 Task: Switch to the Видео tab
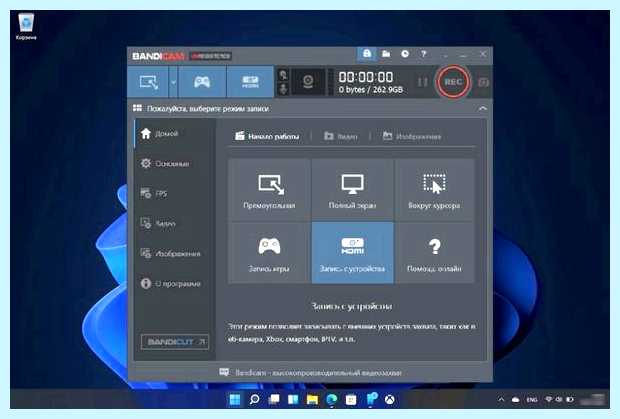[340, 136]
